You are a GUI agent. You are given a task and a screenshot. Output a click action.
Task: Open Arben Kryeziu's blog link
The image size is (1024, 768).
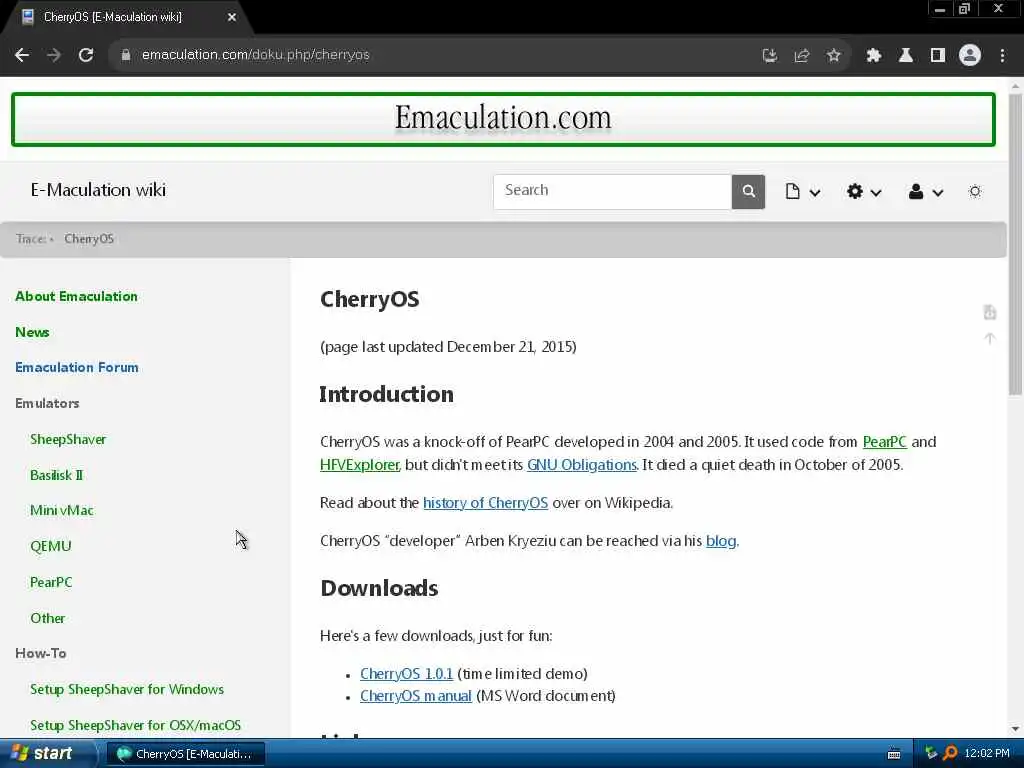click(721, 541)
